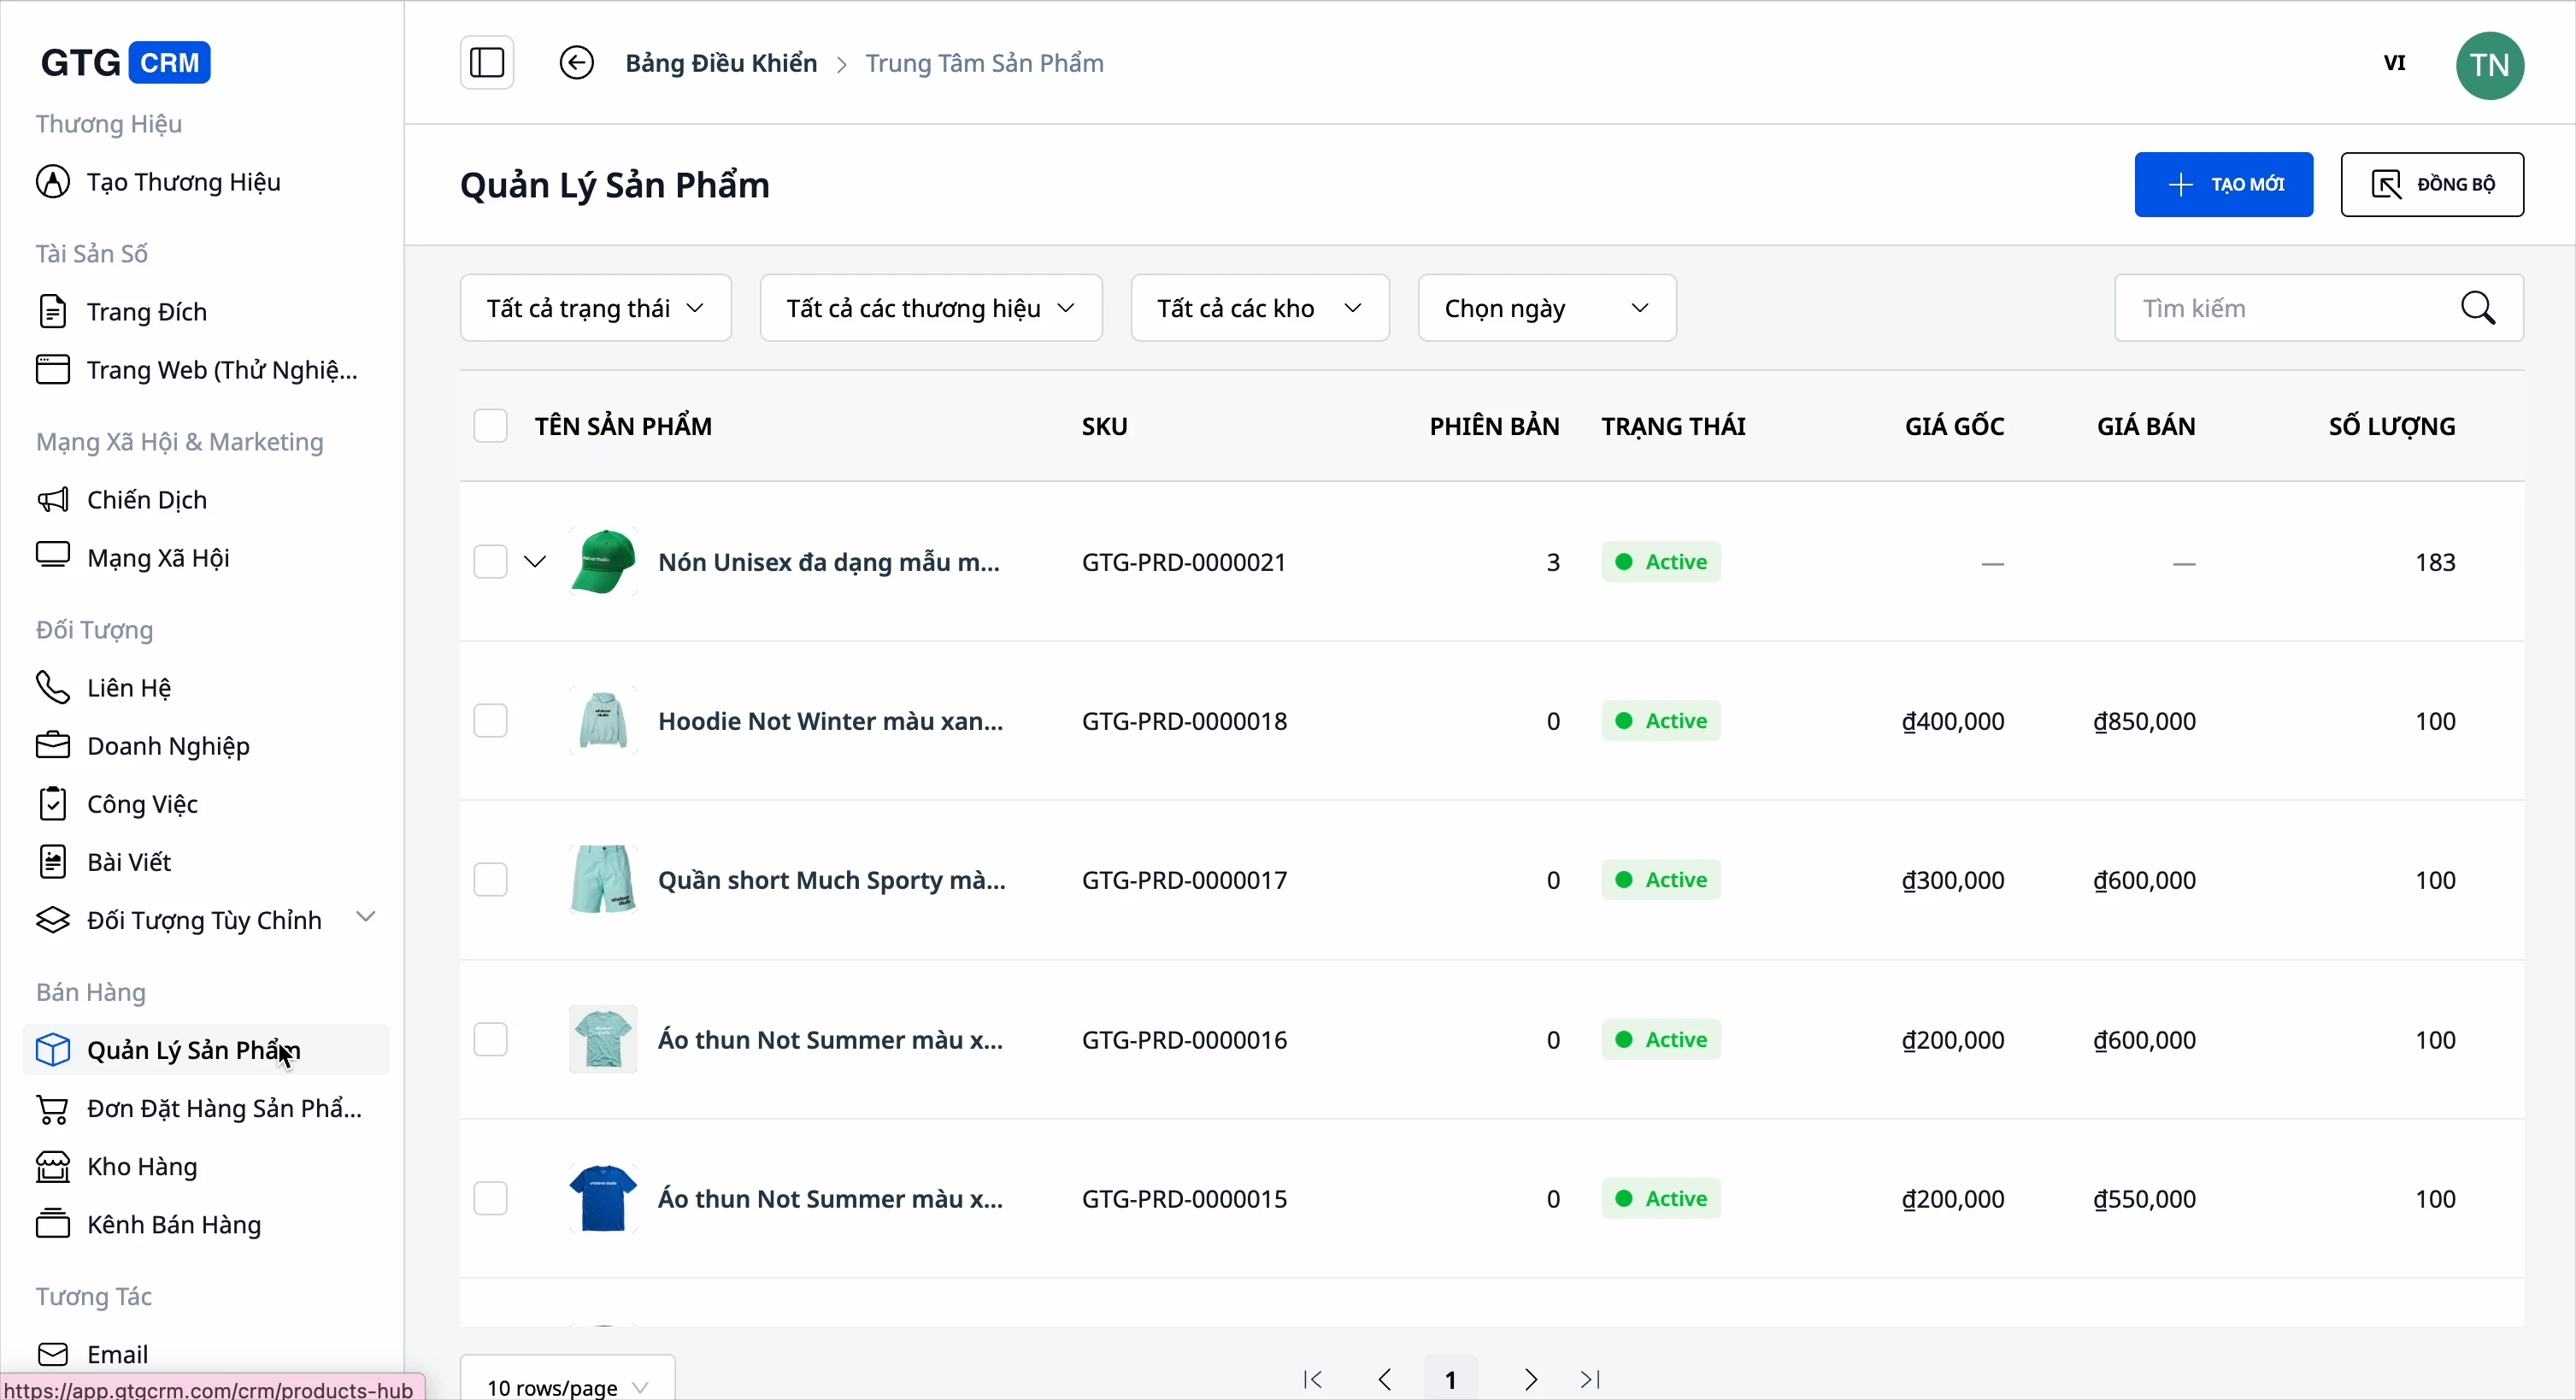The width and height of the screenshot is (2576, 1400).
Task: Click the TẠO MỚI button
Action: (x=2223, y=185)
